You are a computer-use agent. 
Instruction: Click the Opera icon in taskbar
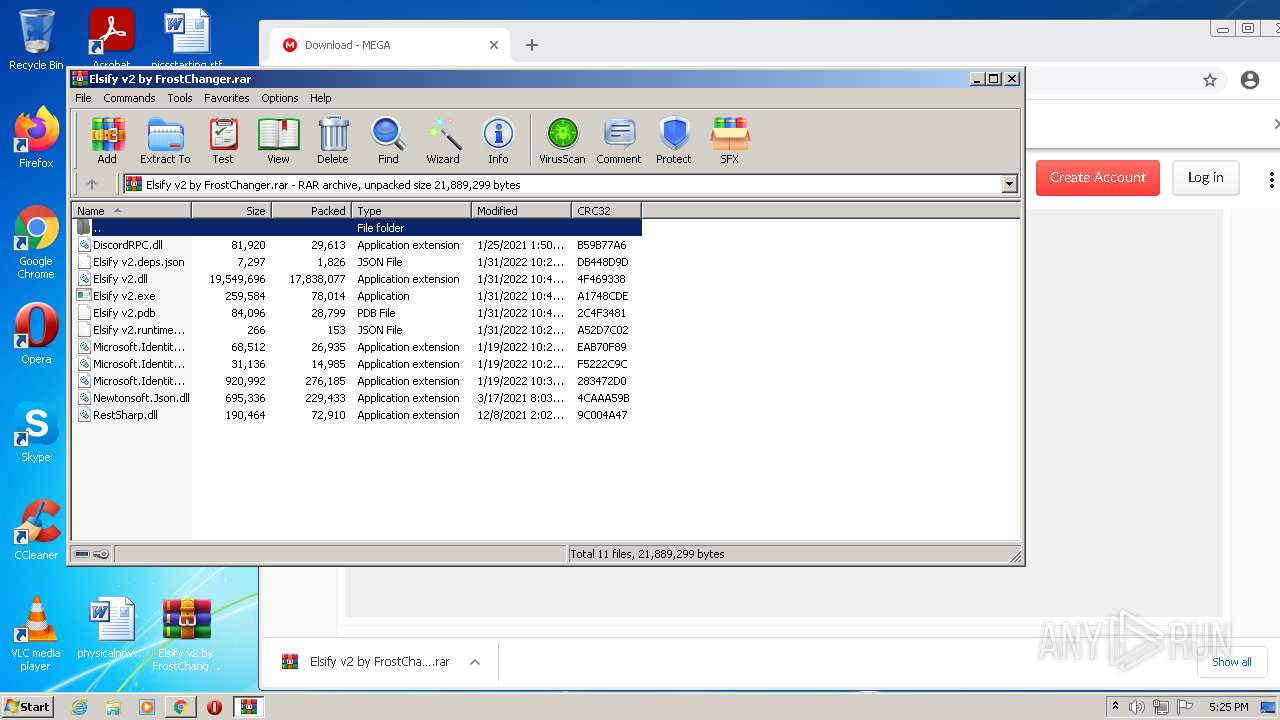tap(214, 707)
